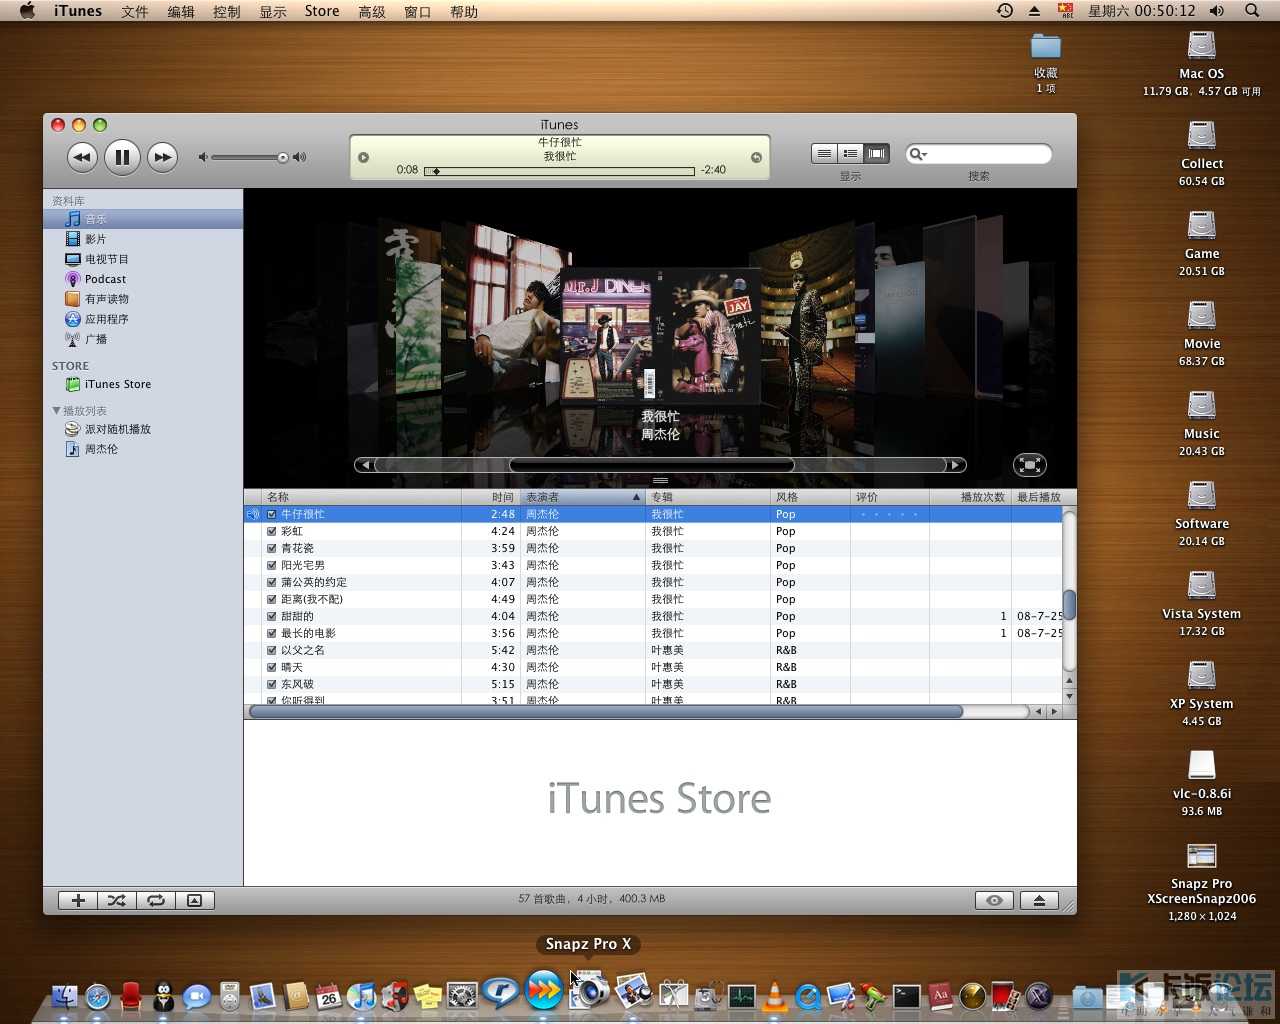Open 应用程序 in the sidebar

[x=143, y=319]
